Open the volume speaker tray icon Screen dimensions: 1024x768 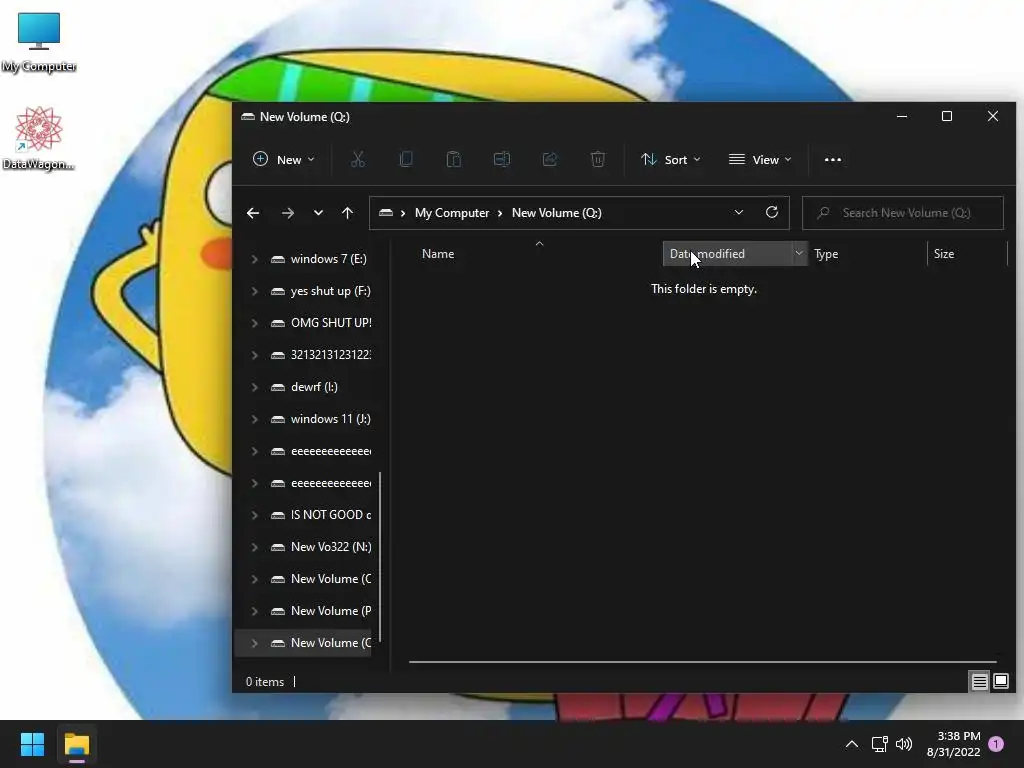pos(904,744)
